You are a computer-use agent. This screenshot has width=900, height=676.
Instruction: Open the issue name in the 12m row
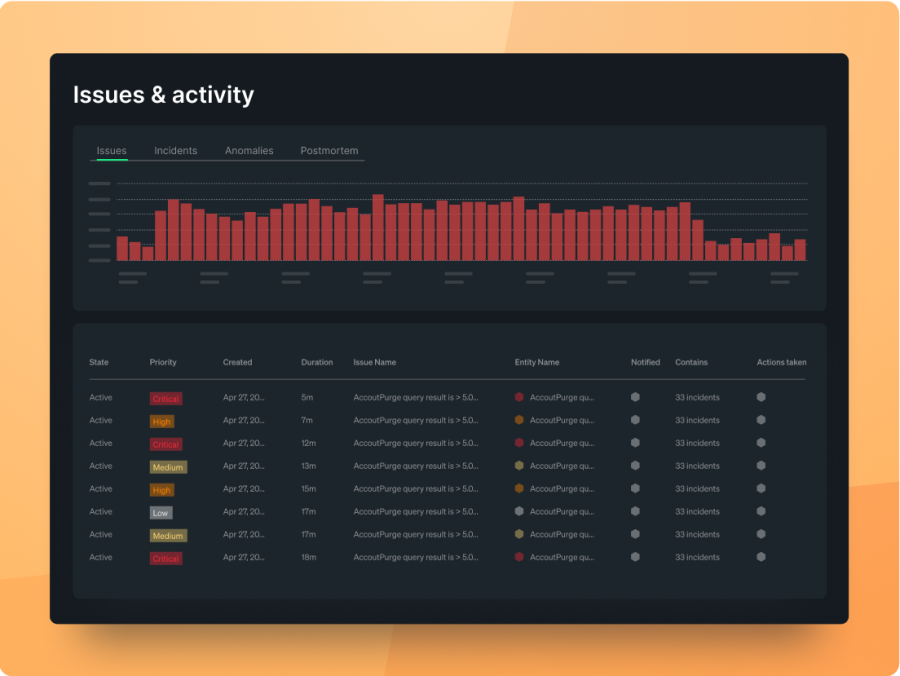415,443
